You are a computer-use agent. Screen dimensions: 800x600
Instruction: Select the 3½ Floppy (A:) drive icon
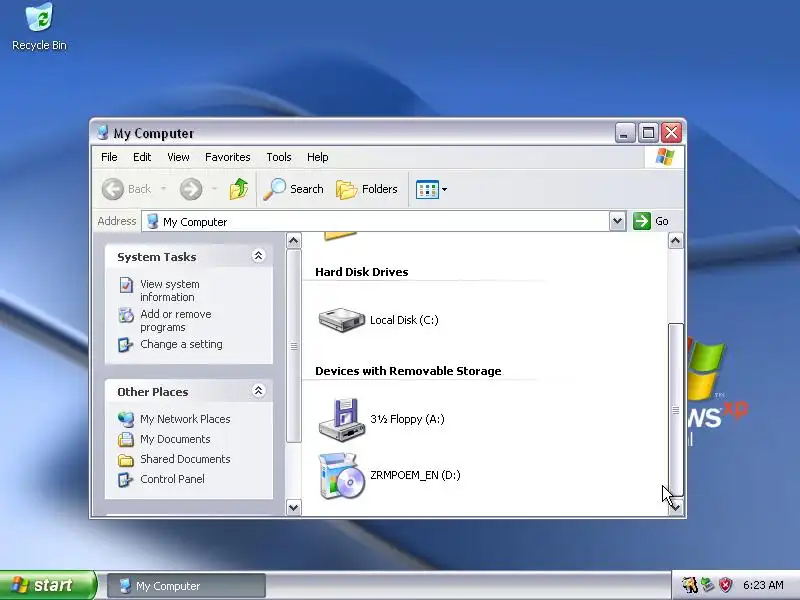[341, 419]
